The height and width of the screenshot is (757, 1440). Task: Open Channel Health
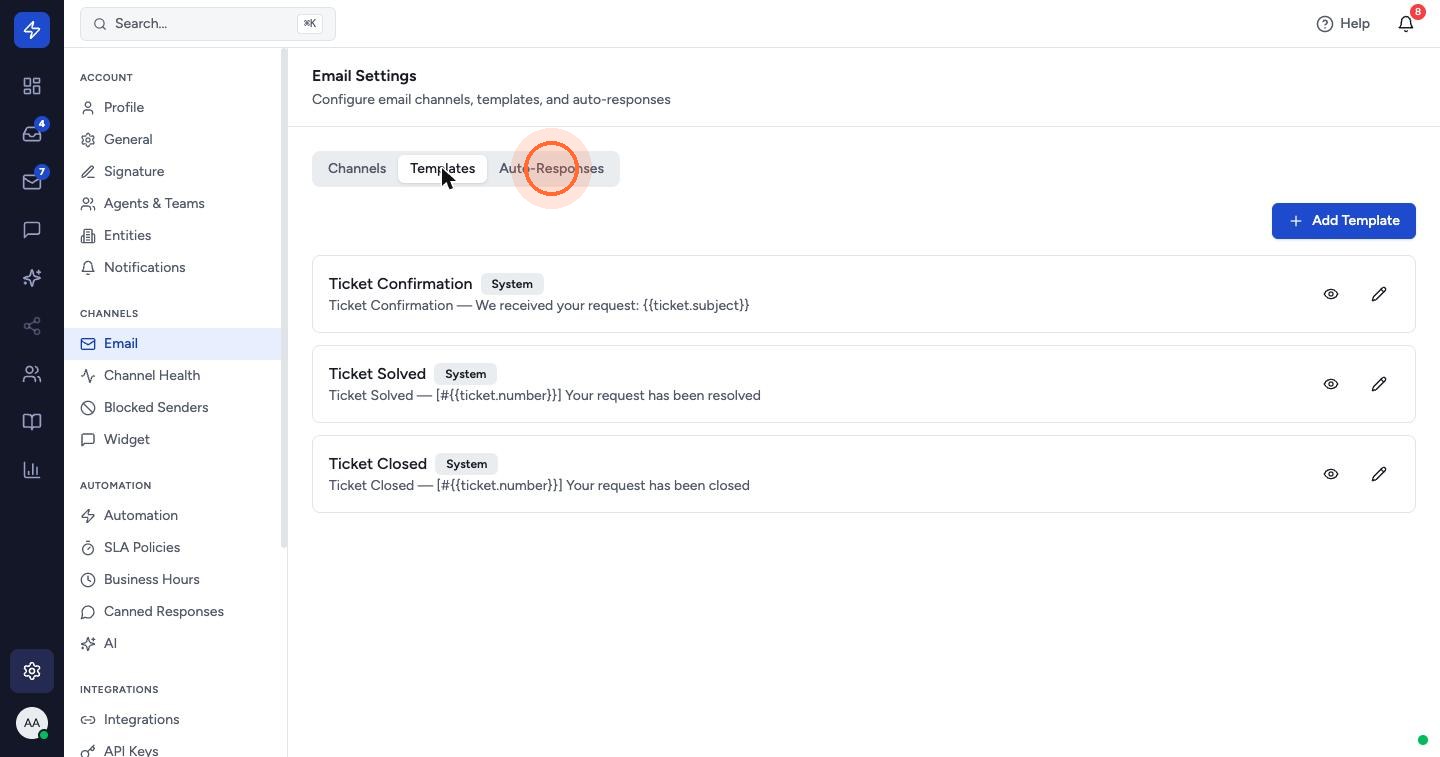172,375
